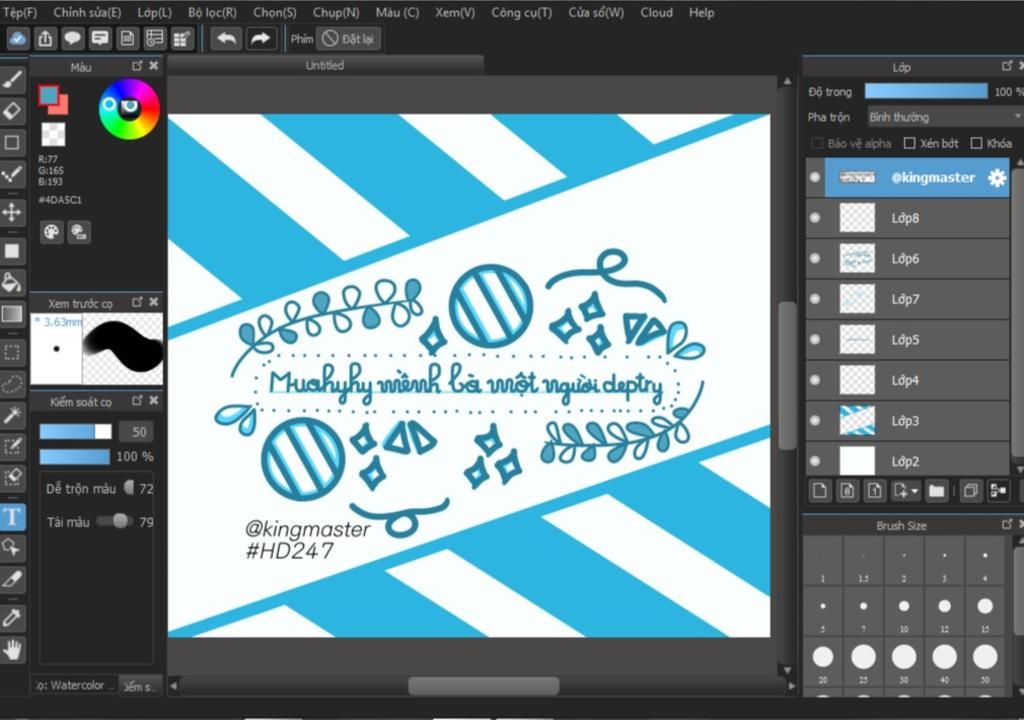Viewport: 1024px width, 720px height.
Task: Select brush size preset 50
Action: click(985, 661)
